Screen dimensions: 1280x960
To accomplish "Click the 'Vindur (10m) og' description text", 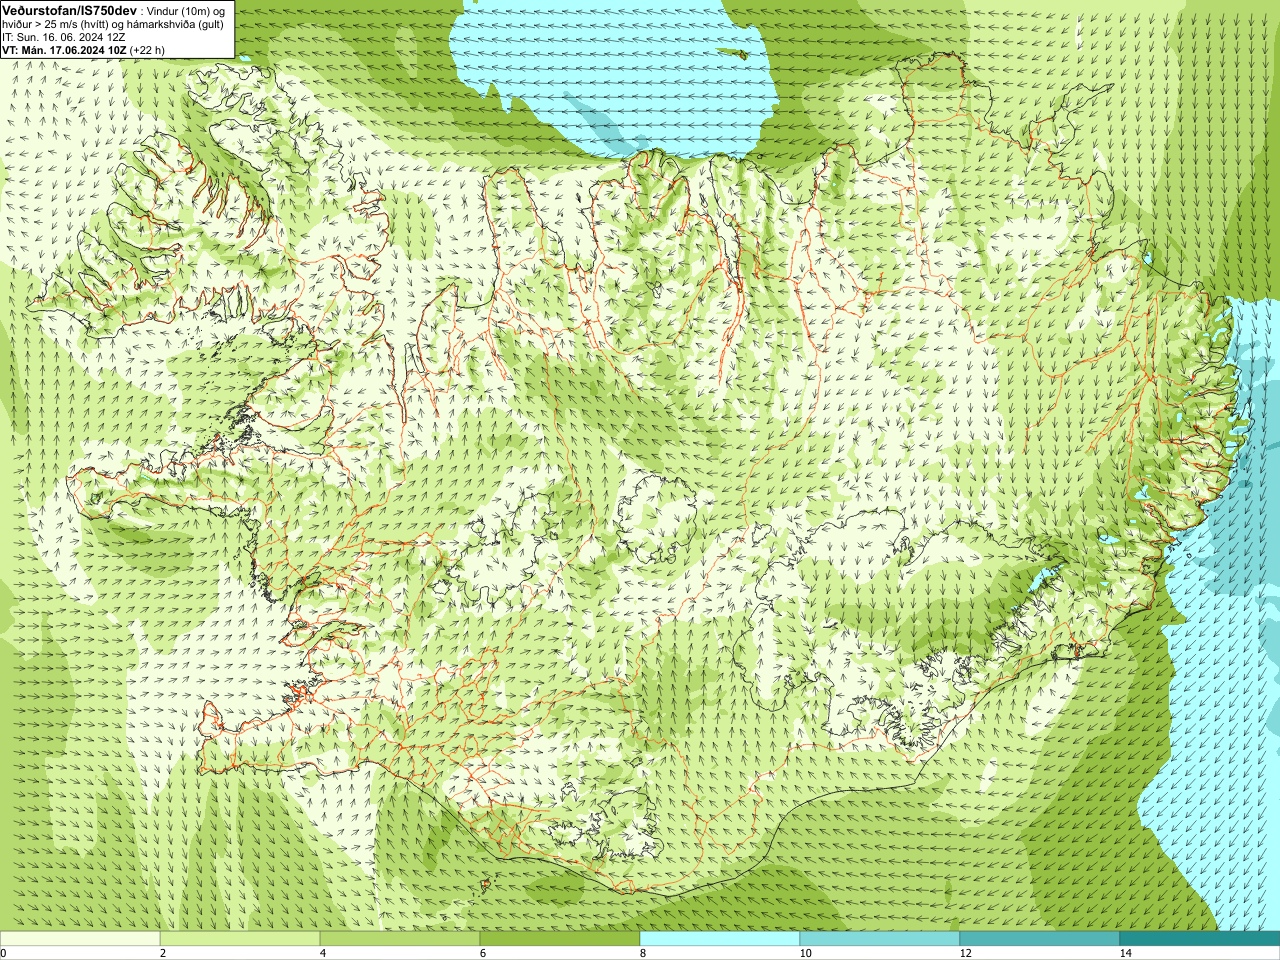I will click(x=187, y=10).
